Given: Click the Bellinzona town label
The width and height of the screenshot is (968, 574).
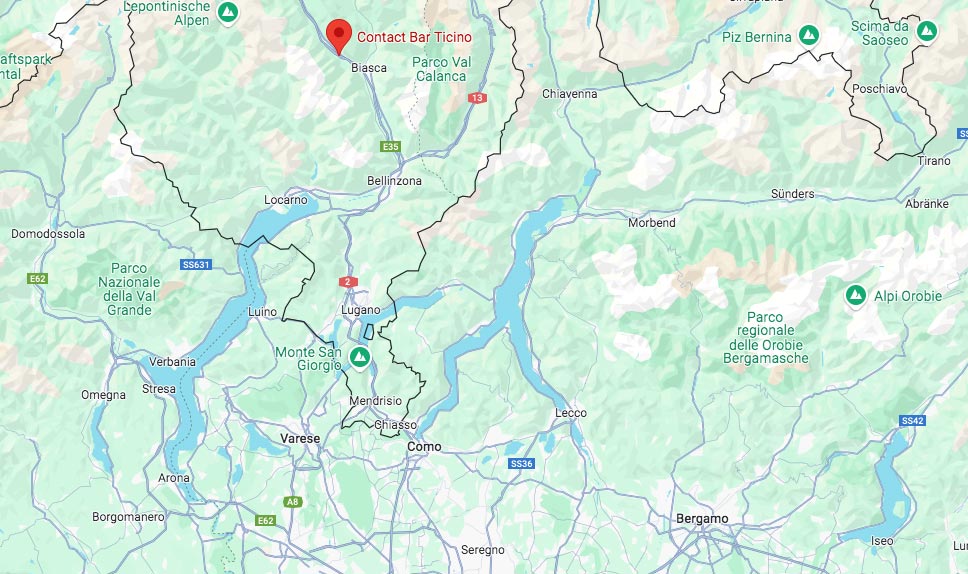Looking at the screenshot, I should click(x=394, y=181).
